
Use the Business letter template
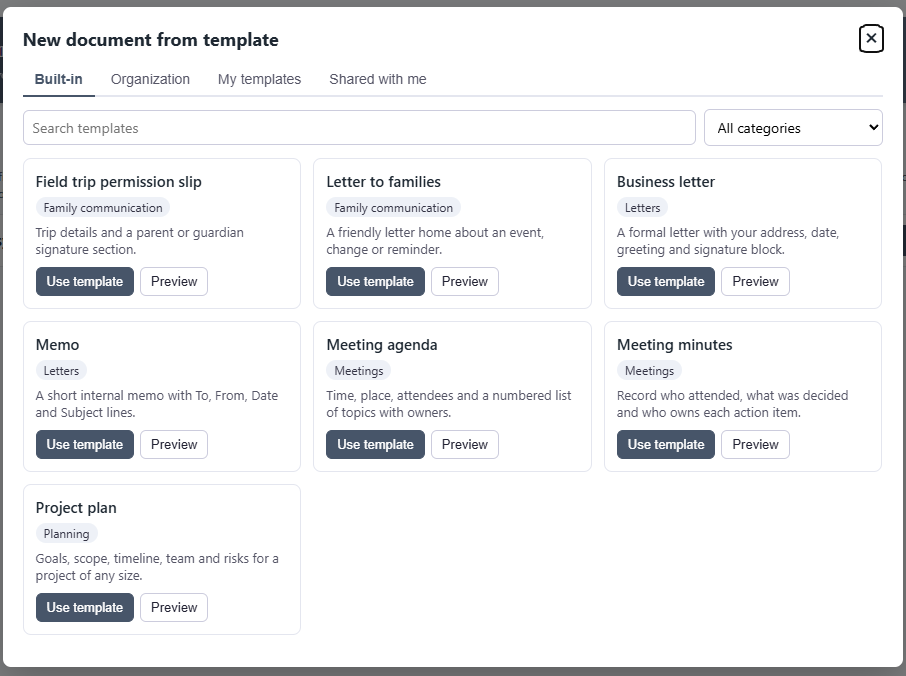(x=666, y=281)
